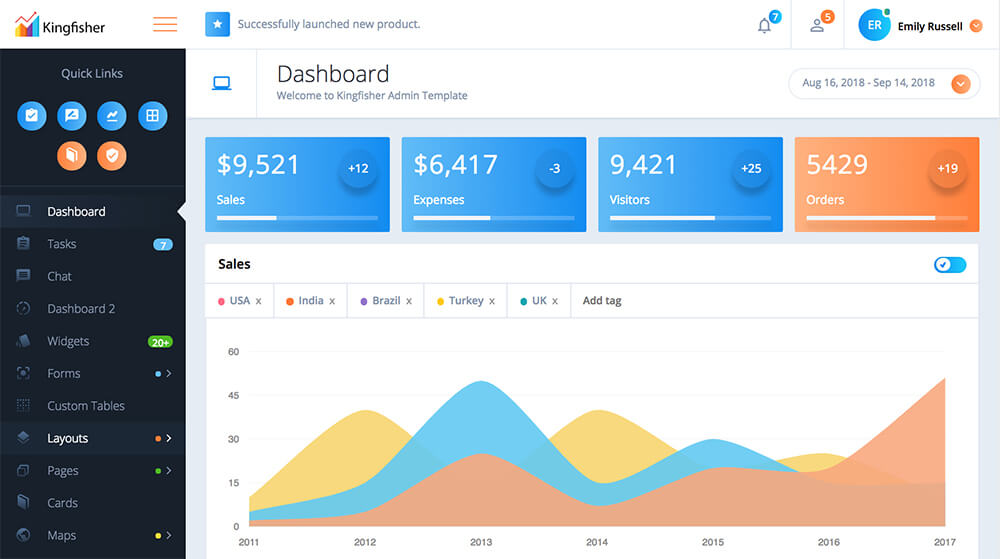Toggle the Sales chart switch
The image size is (1000, 559).
(x=950, y=265)
